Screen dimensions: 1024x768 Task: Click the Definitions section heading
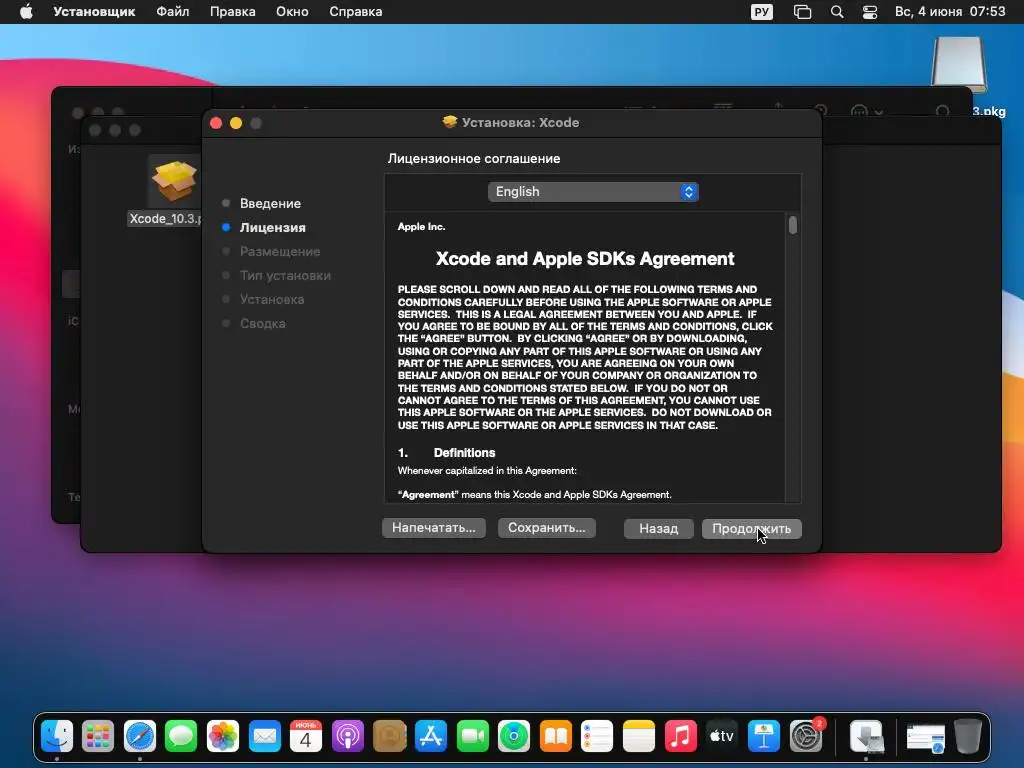pyautogui.click(x=464, y=453)
